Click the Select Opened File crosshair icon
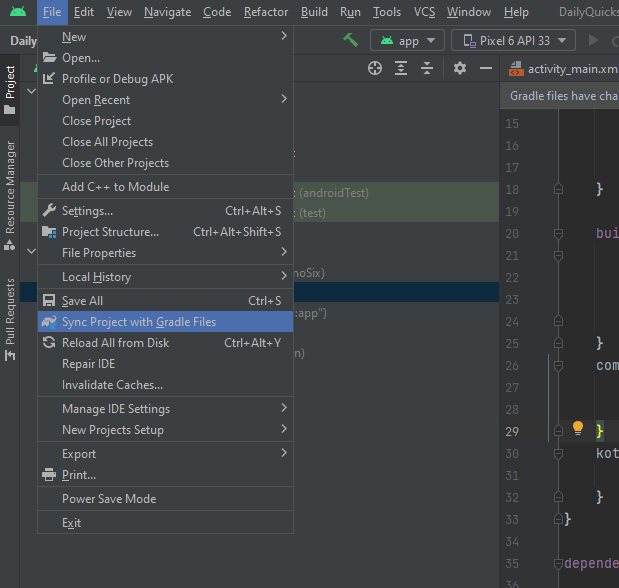The image size is (619, 588). 375,68
